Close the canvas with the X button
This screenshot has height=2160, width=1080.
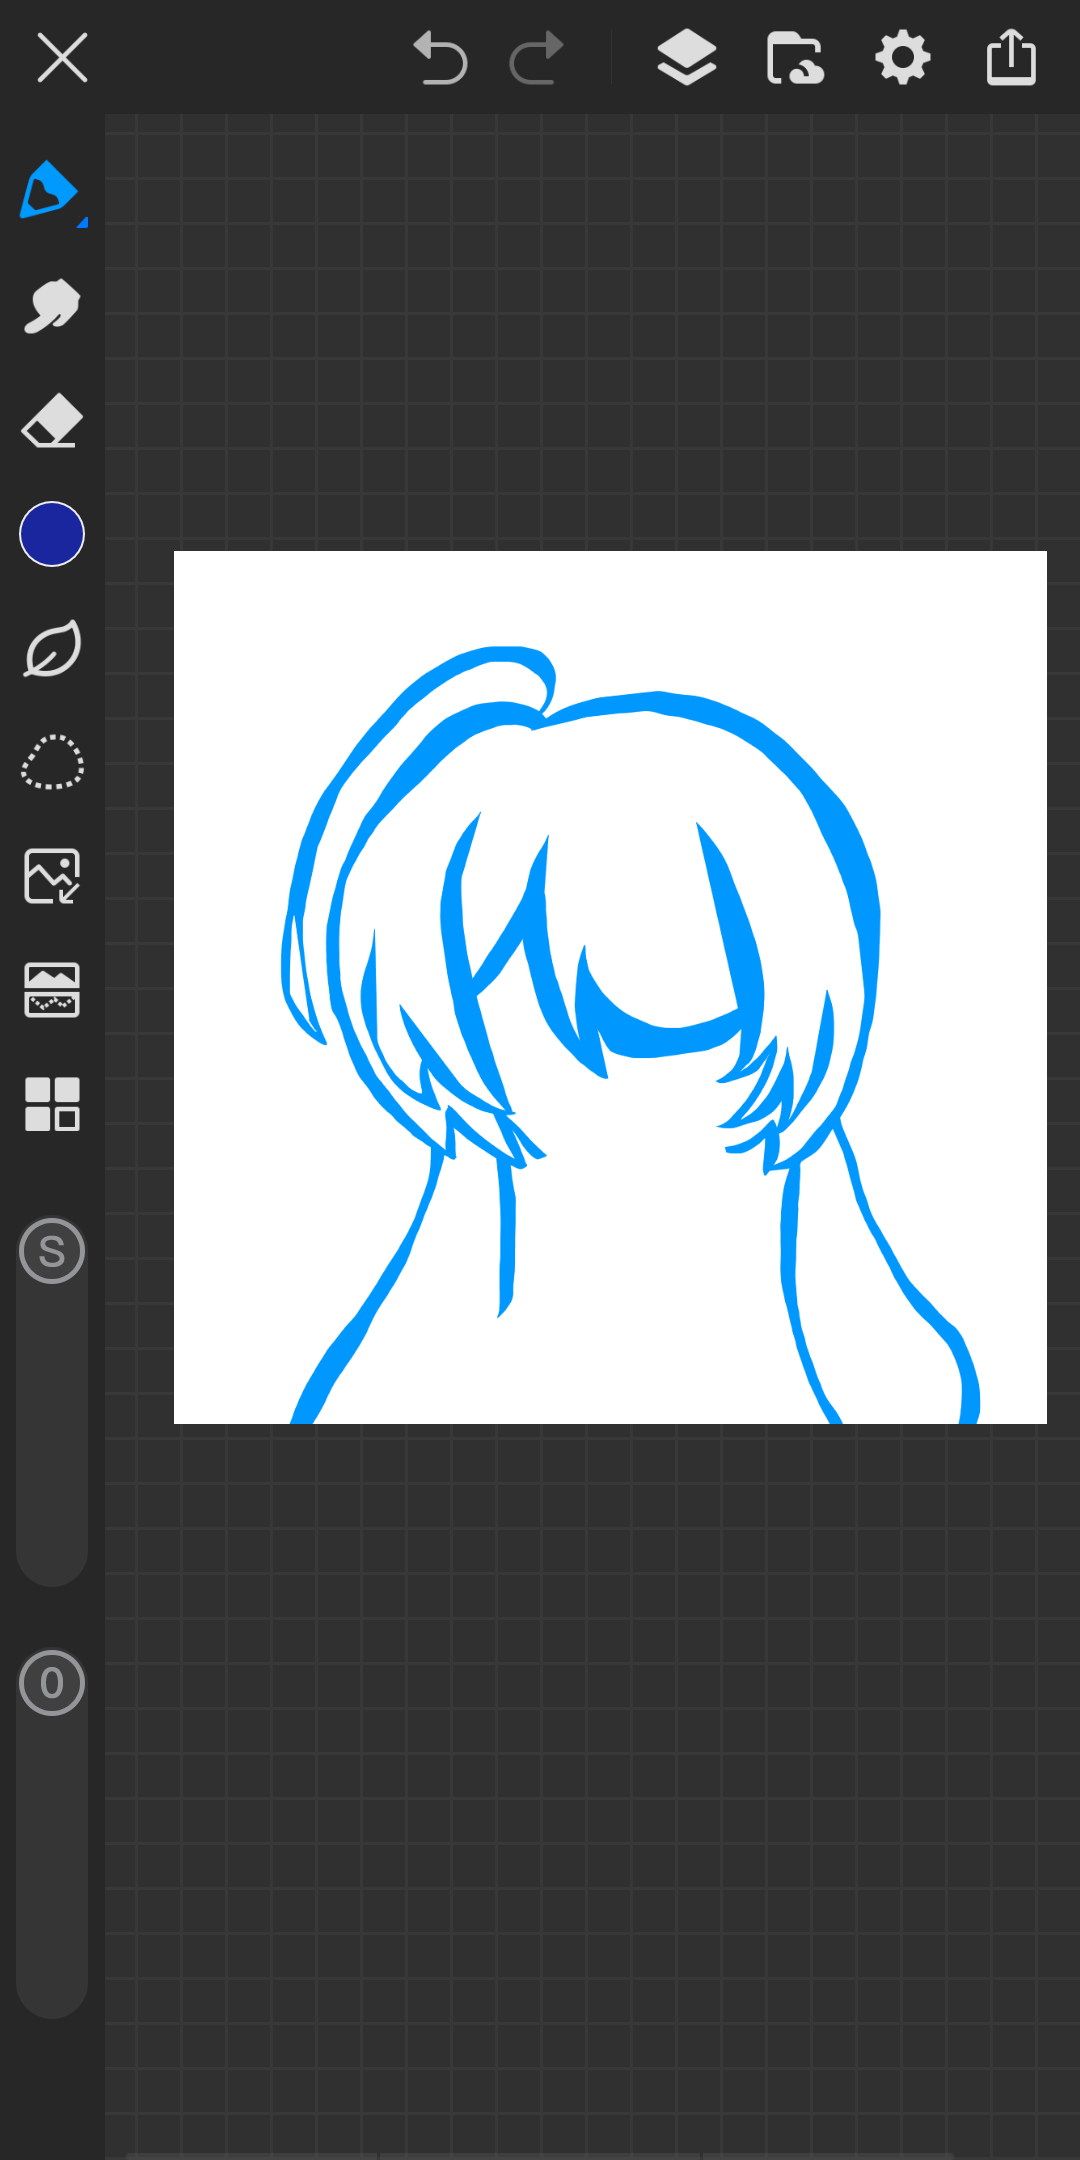point(62,58)
